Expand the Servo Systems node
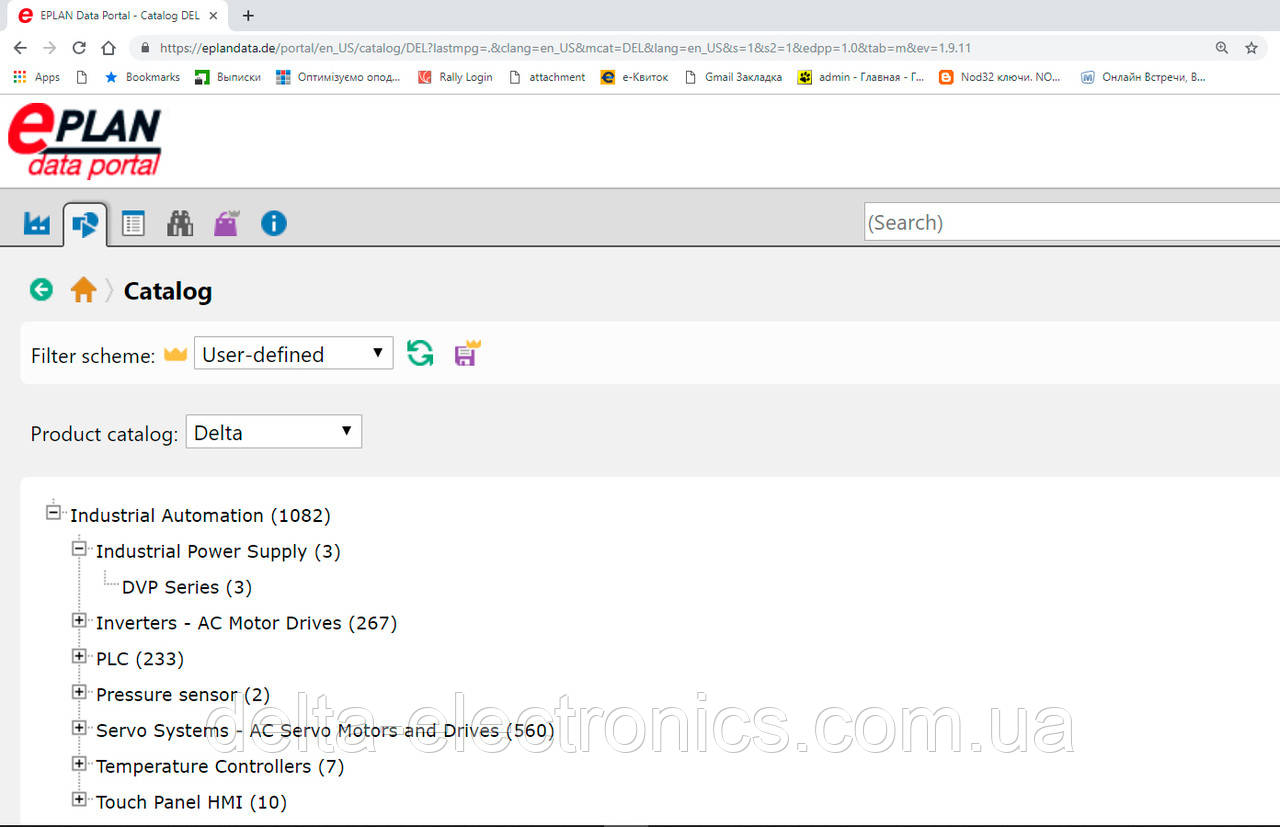Viewport: 1280px width, 827px height. click(79, 728)
